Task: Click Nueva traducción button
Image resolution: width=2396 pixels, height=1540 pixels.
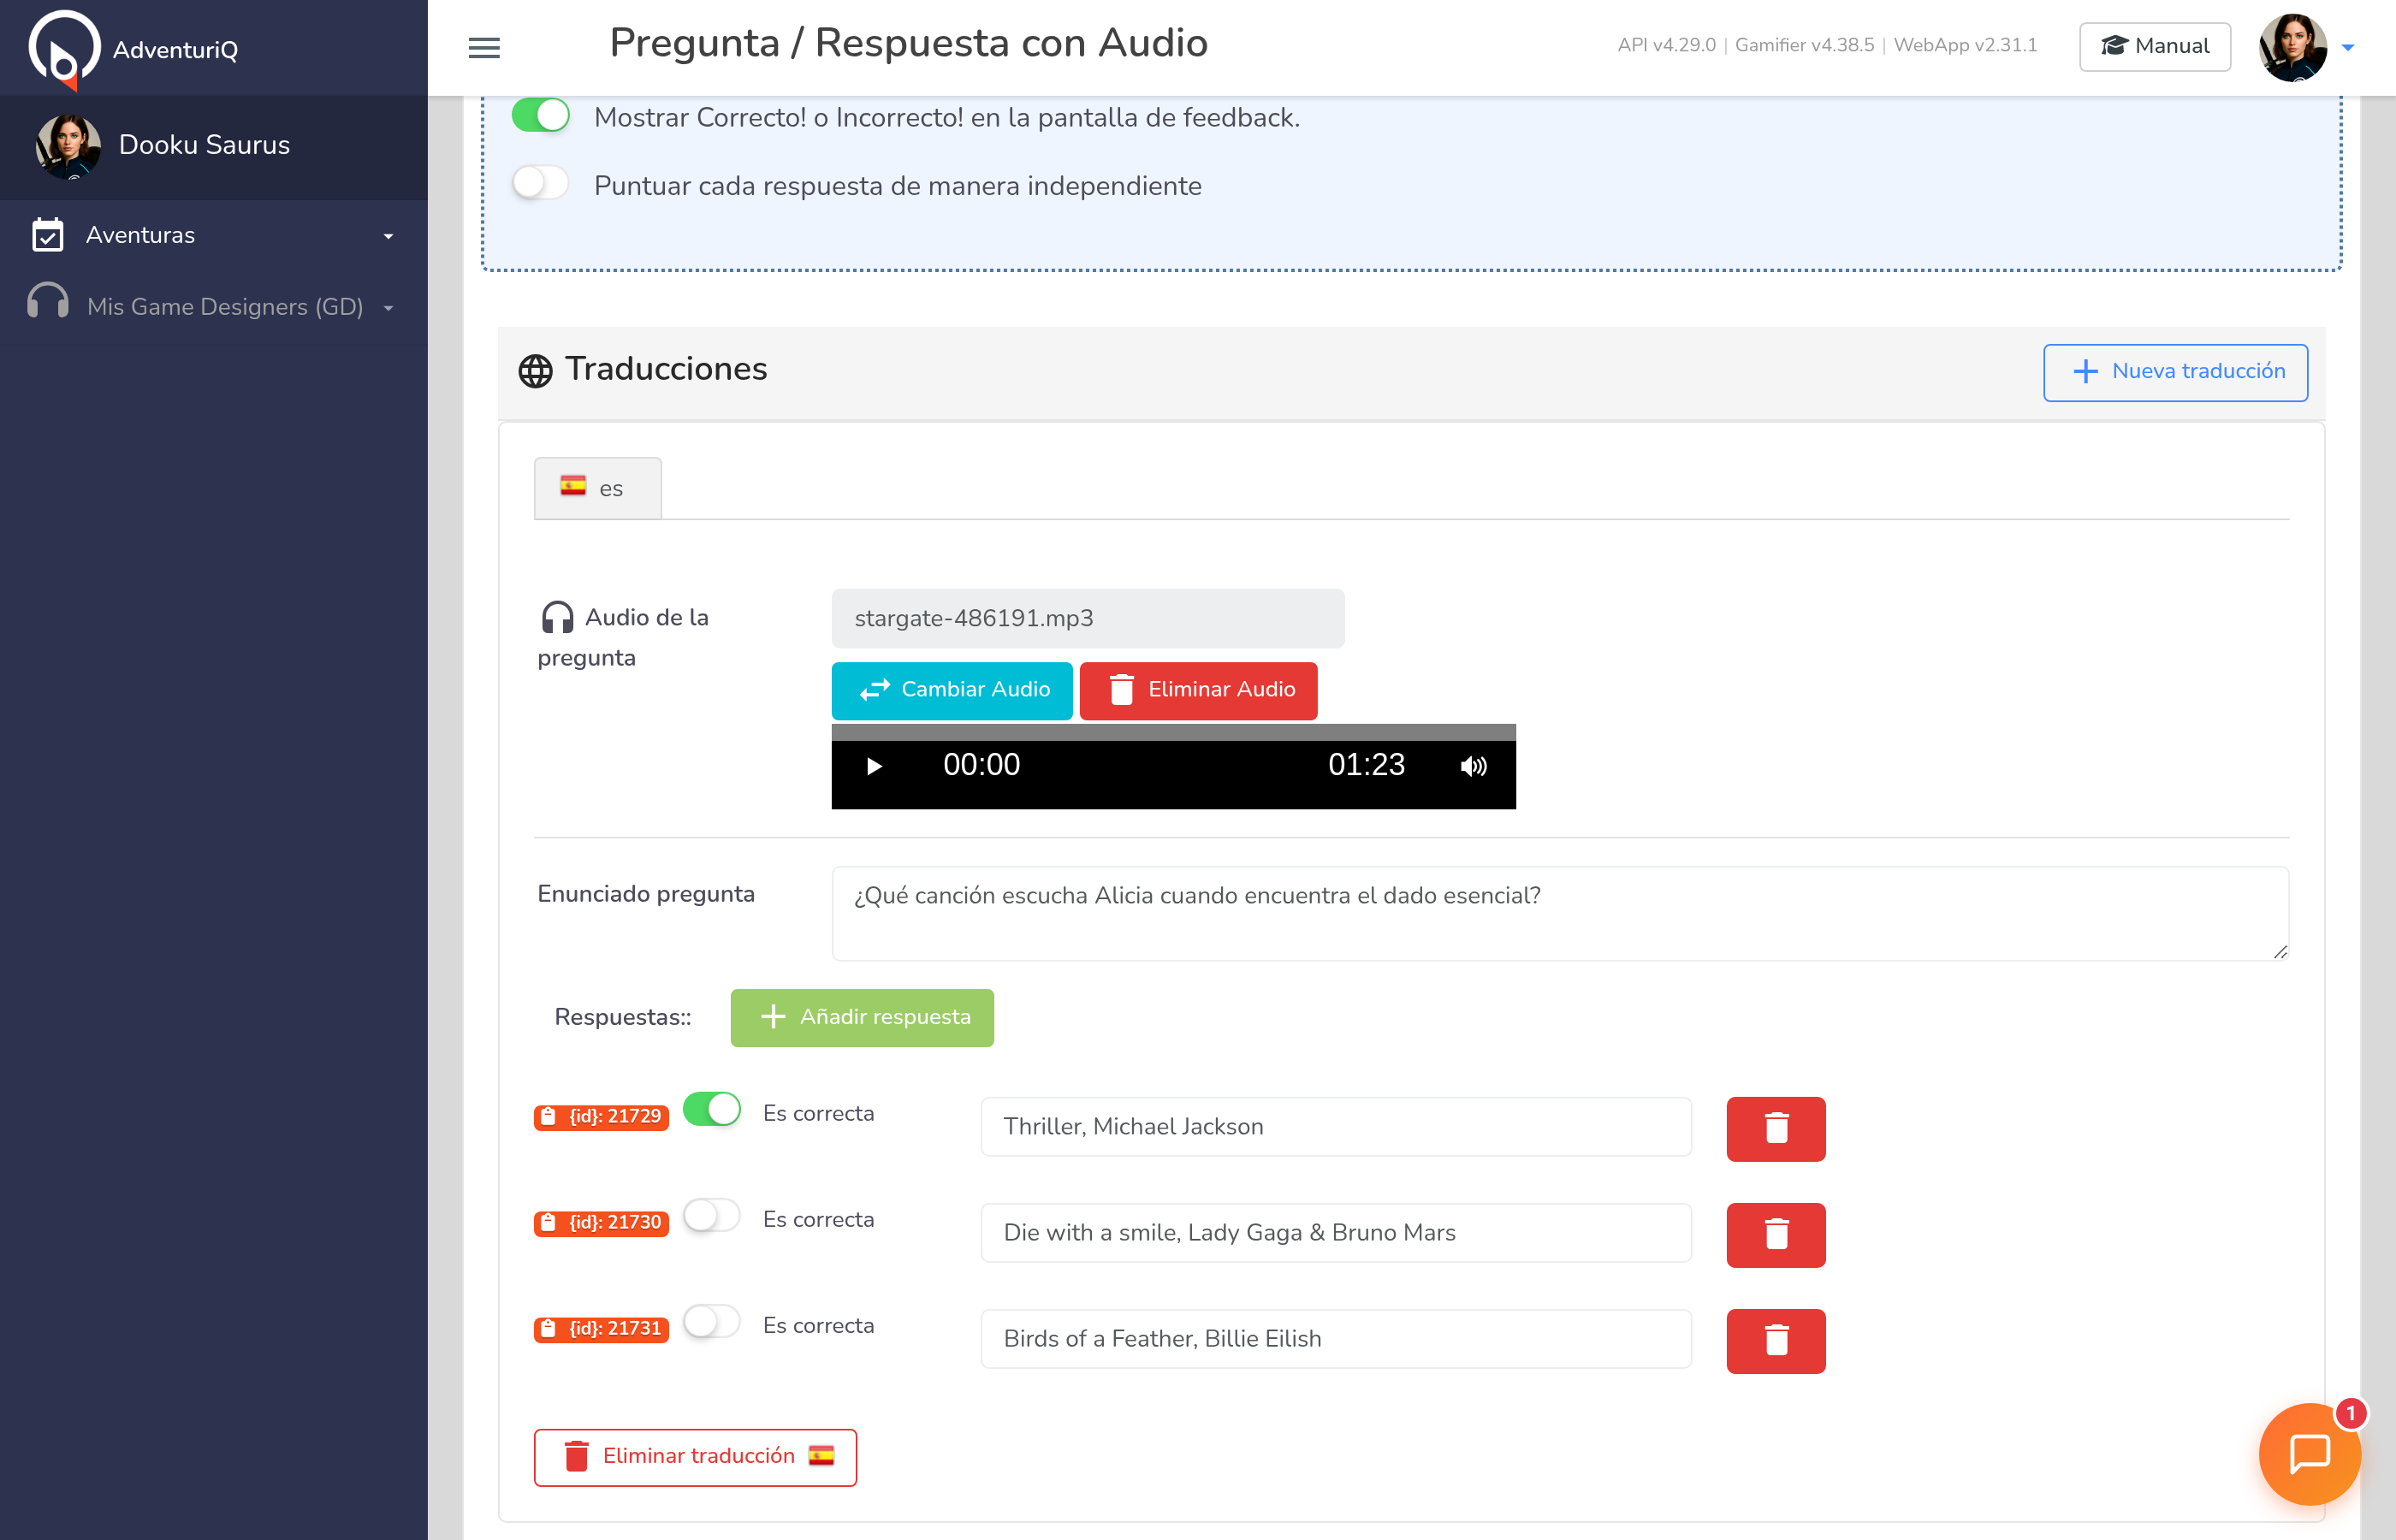Action: coord(2175,372)
